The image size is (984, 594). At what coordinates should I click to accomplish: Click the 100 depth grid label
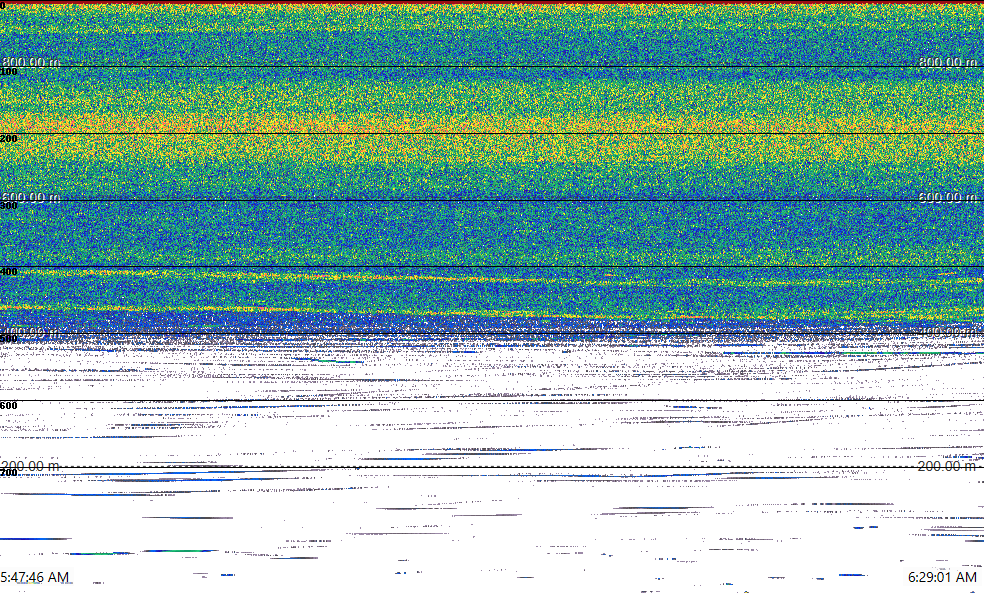(9, 72)
